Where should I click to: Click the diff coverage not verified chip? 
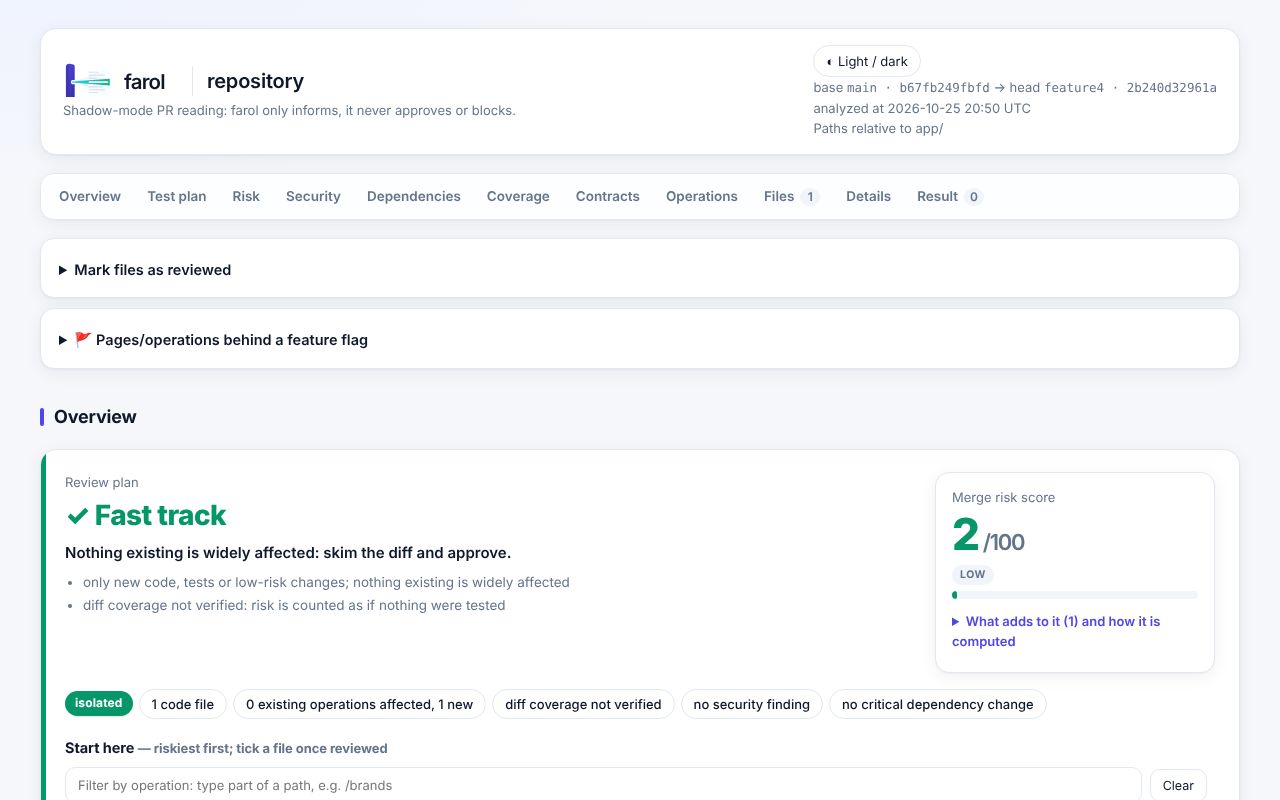coord(583,704)
